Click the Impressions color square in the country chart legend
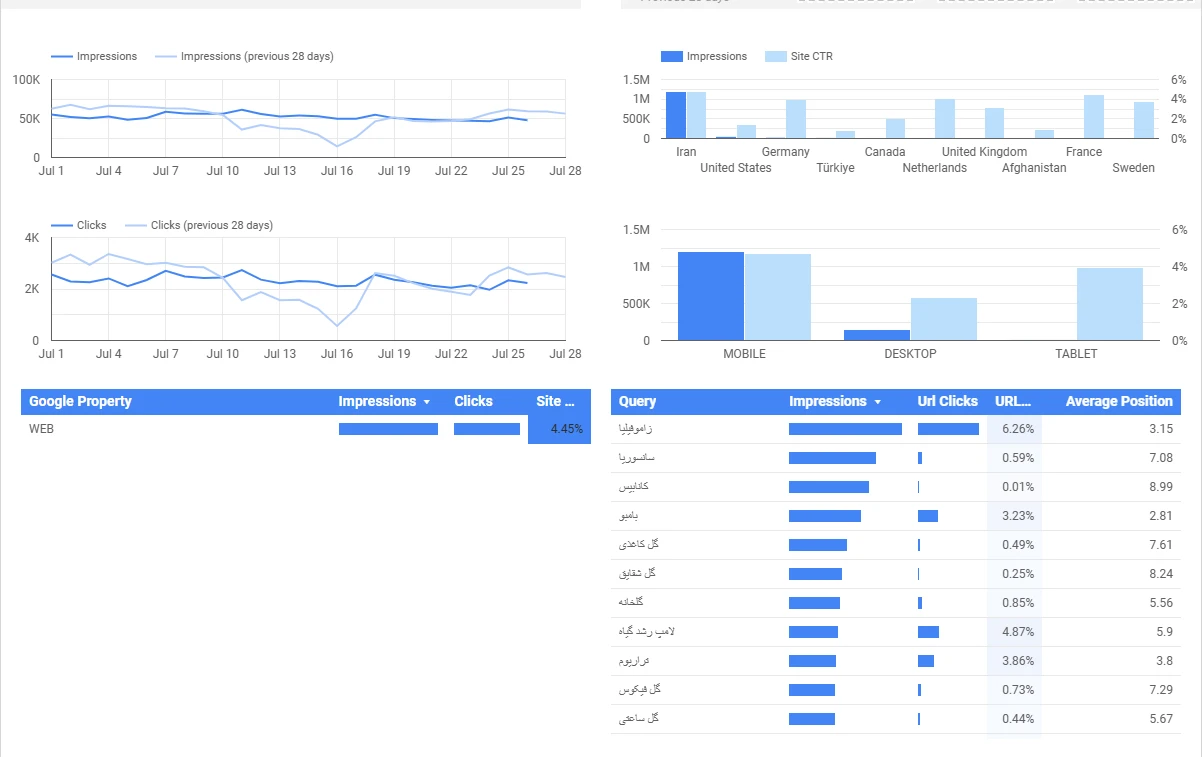1202x757 pixels. click(671, 57)
